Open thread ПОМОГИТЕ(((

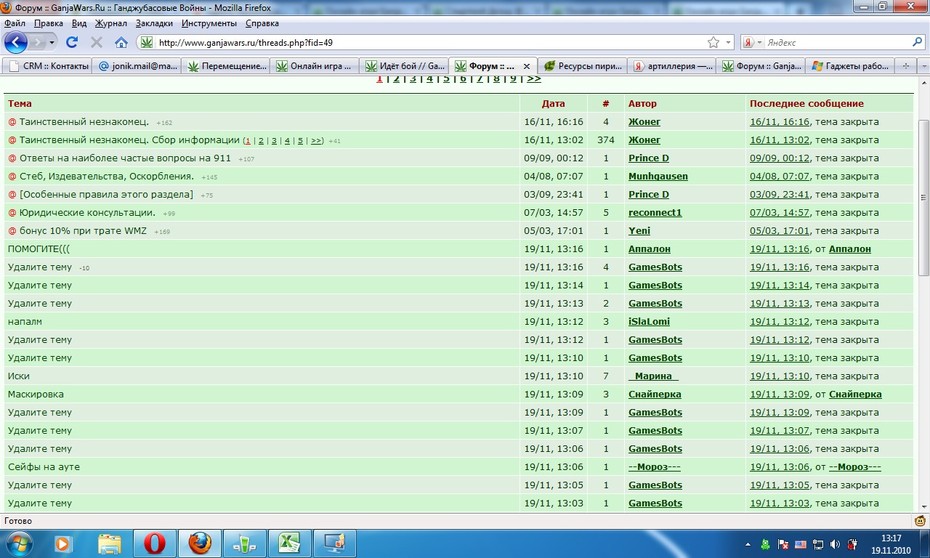(39, 249)
